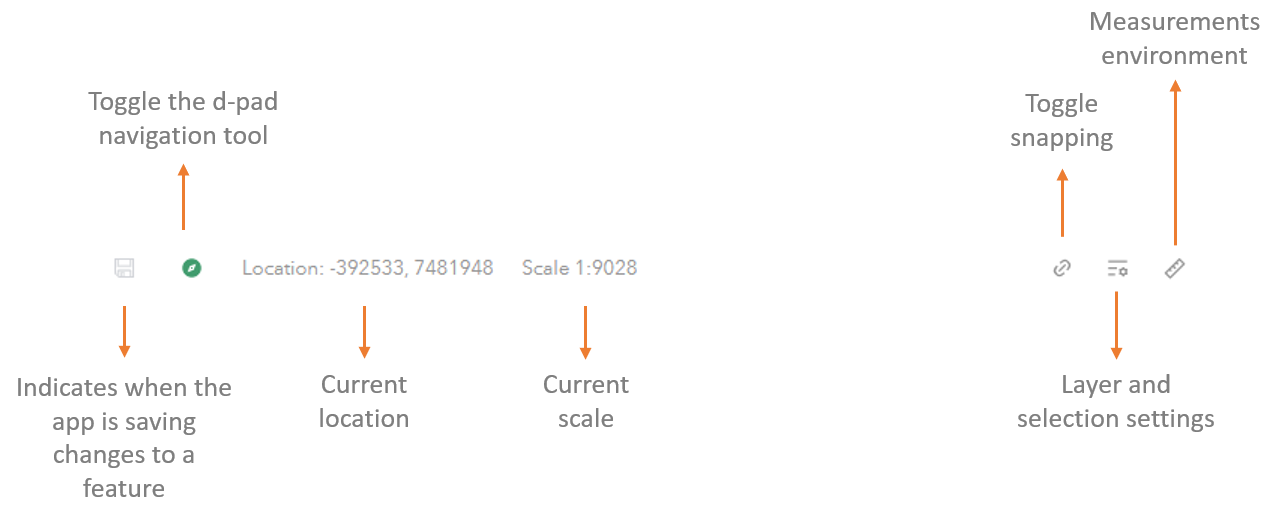Click the orange arrow below the save icon

pos(124,331)
